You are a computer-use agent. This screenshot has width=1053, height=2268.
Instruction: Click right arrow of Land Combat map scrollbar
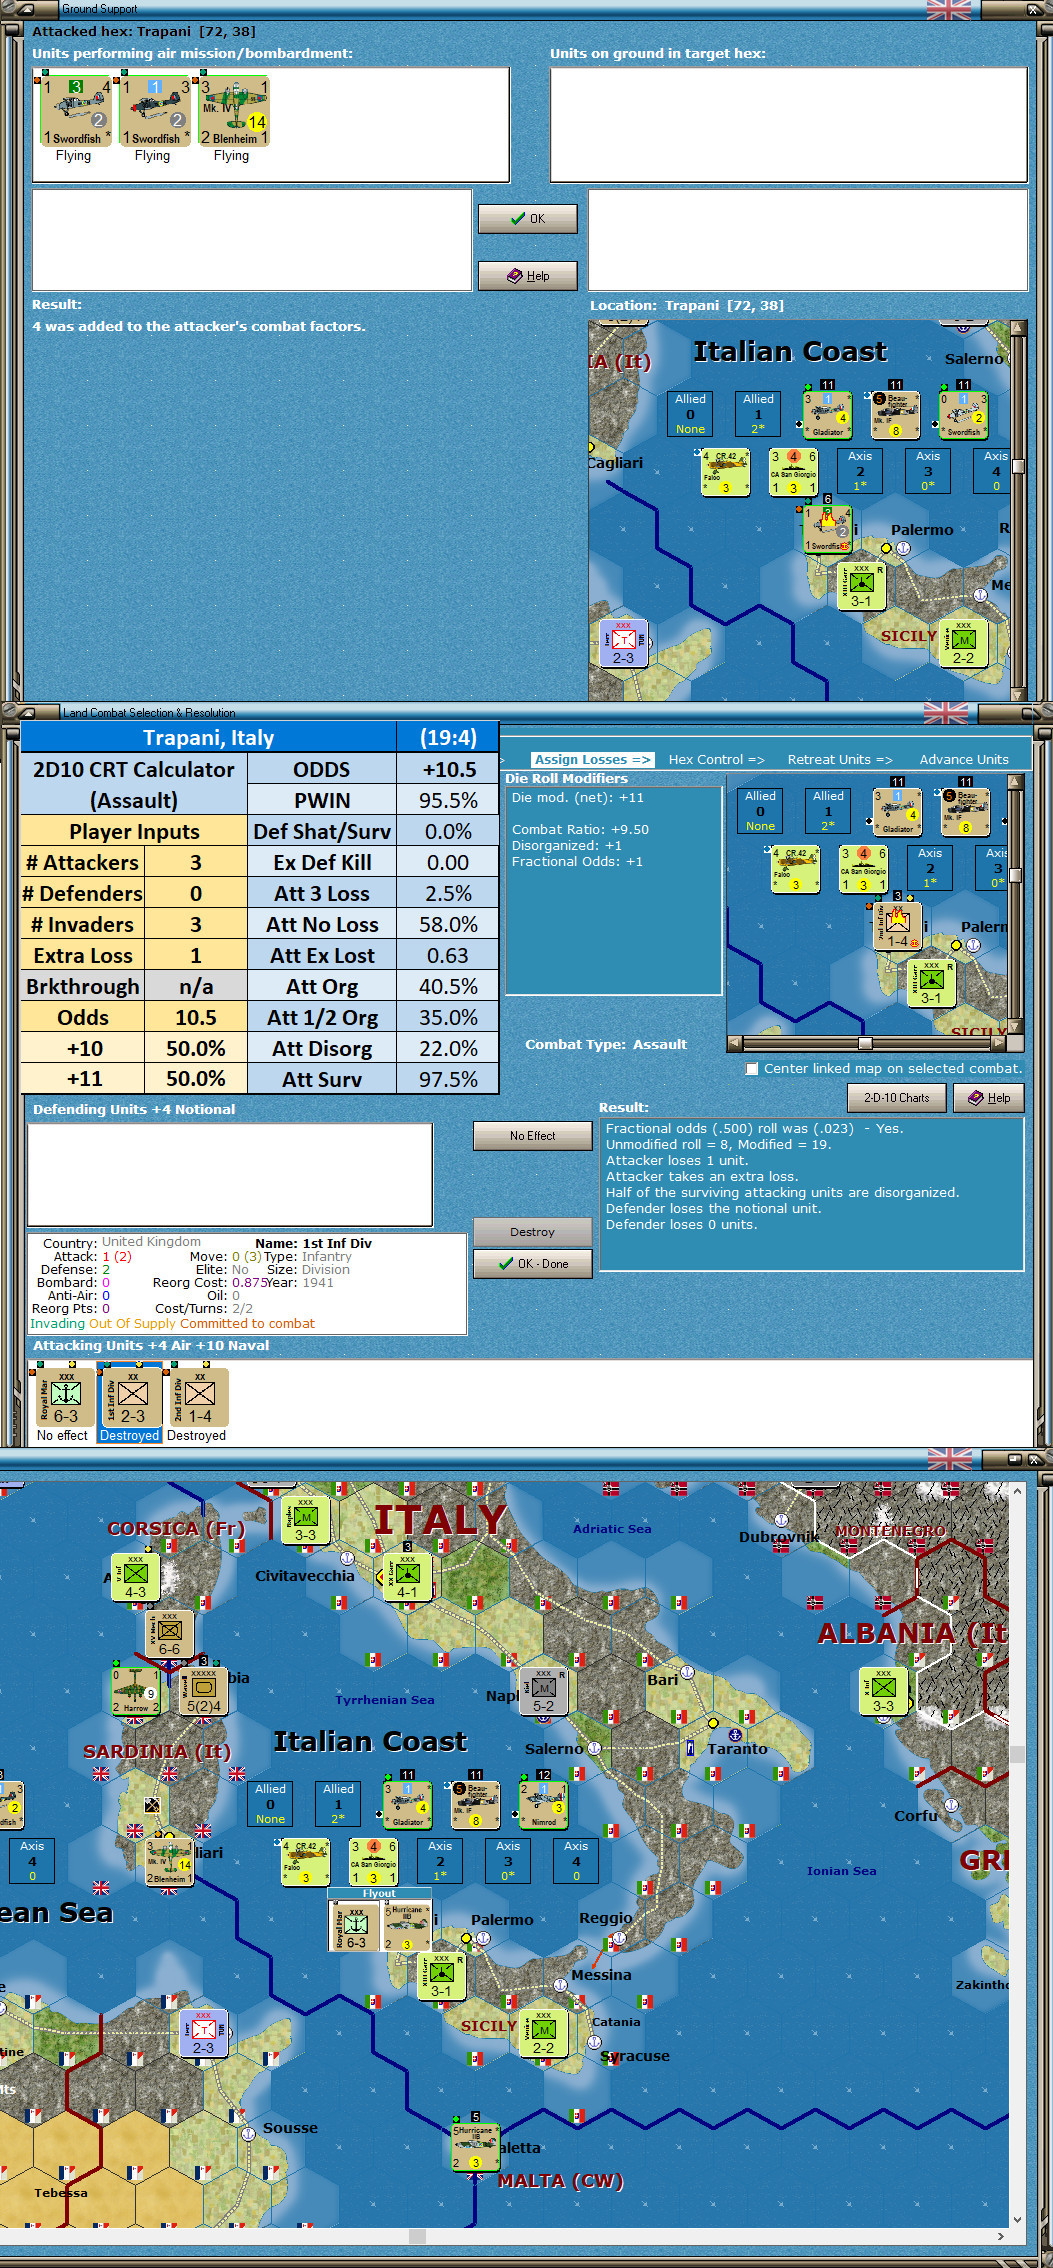click(998, 1043)
